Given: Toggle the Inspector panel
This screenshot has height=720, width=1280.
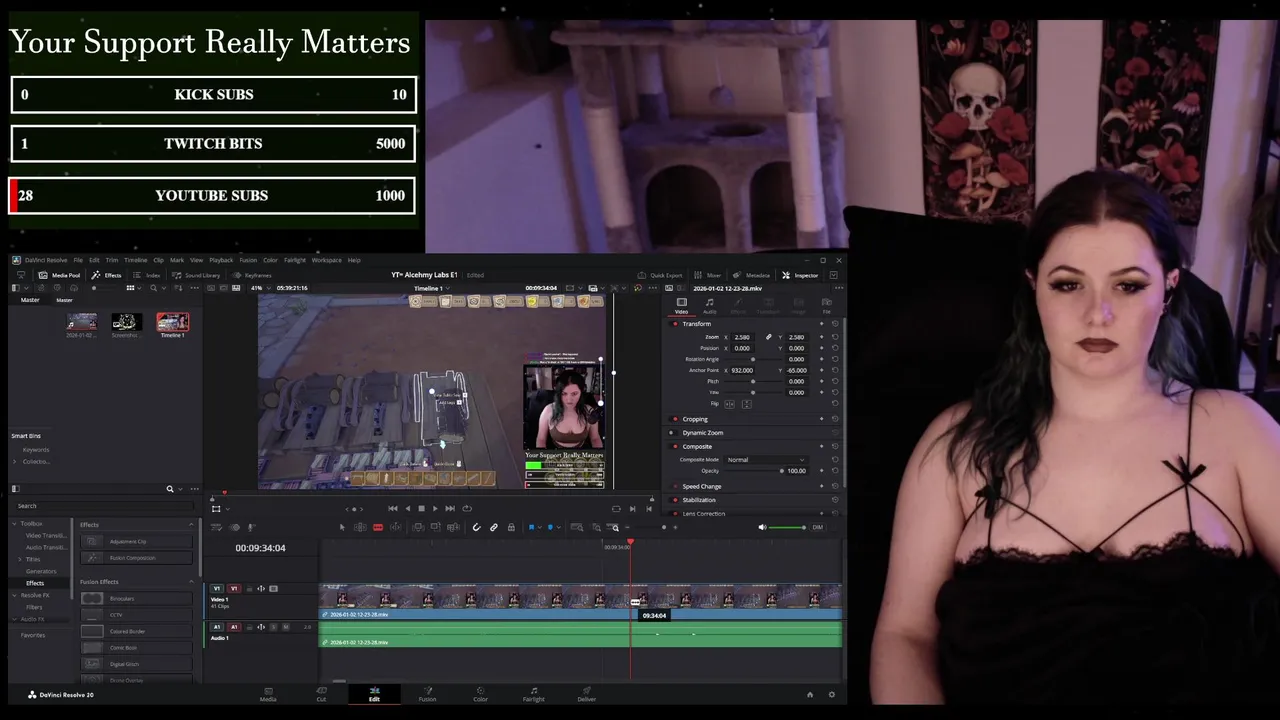Looking at the screenshot, I should click(800, 275).
